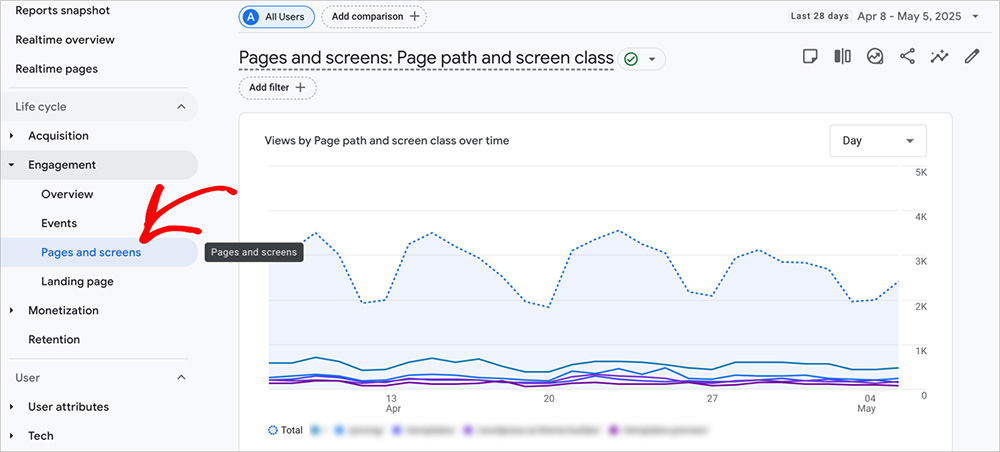Click the green check status icon
Image resolution: width=1000 pixels, height=452 pixels.
tap(631, 59)
